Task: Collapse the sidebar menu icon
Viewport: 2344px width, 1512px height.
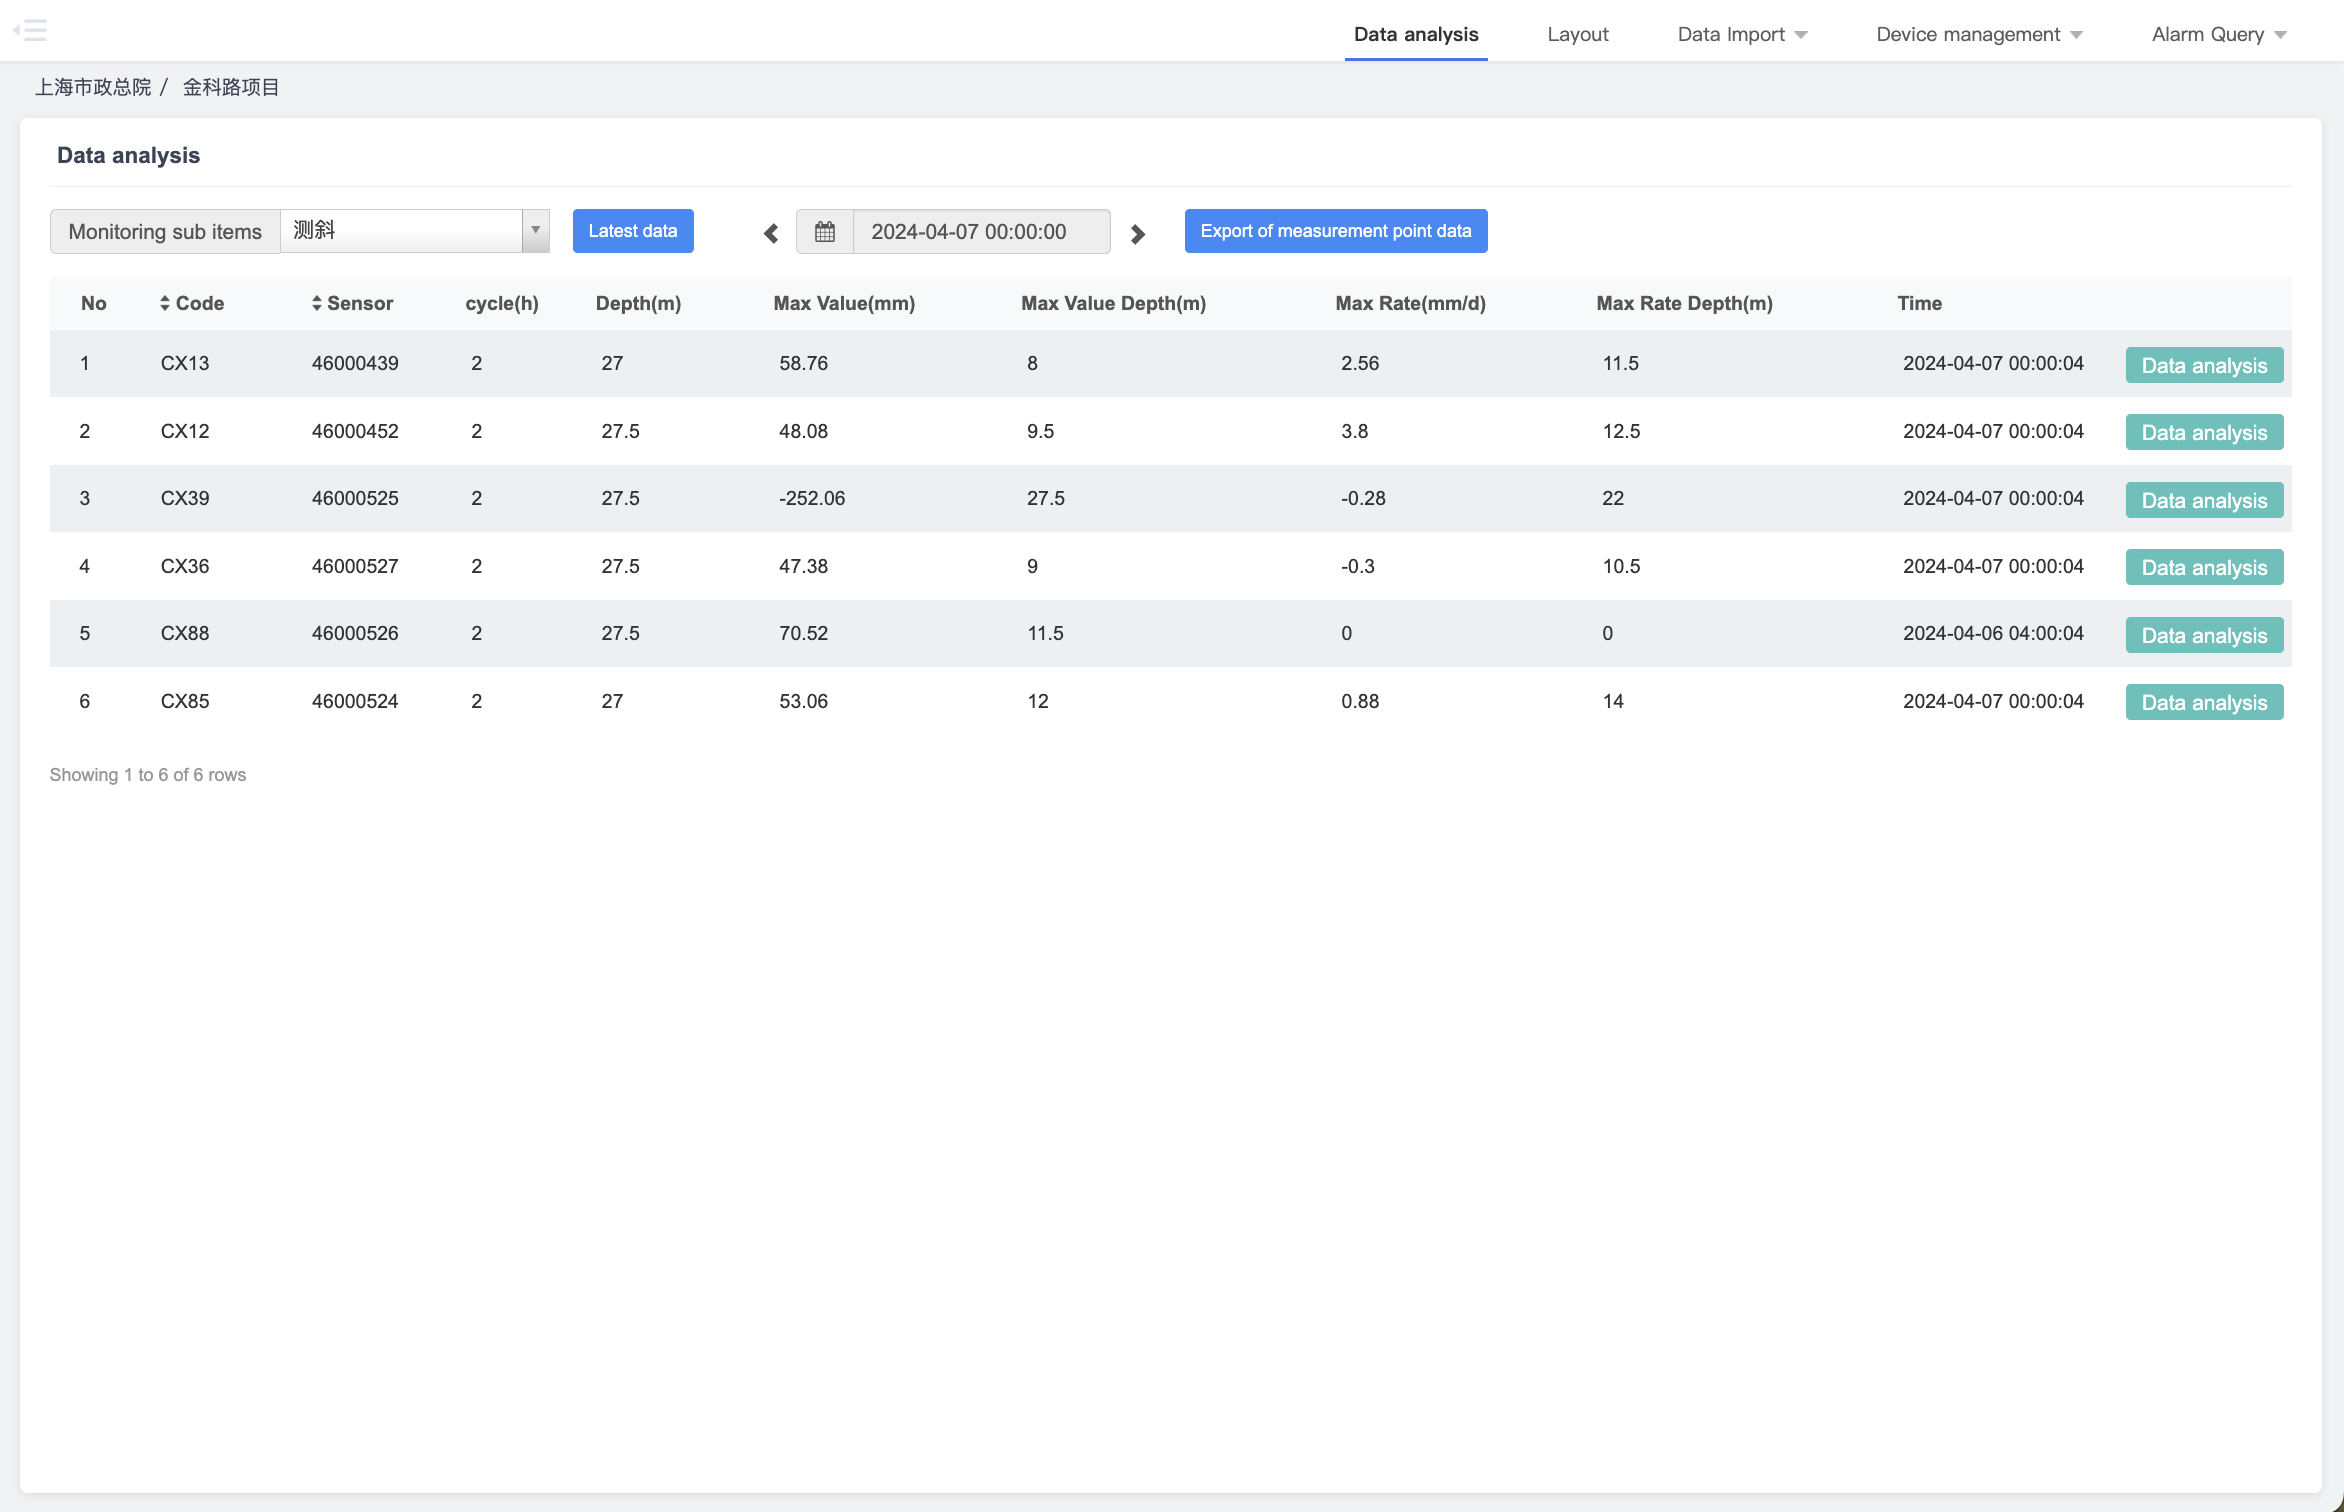Action: tap(30, 31)
